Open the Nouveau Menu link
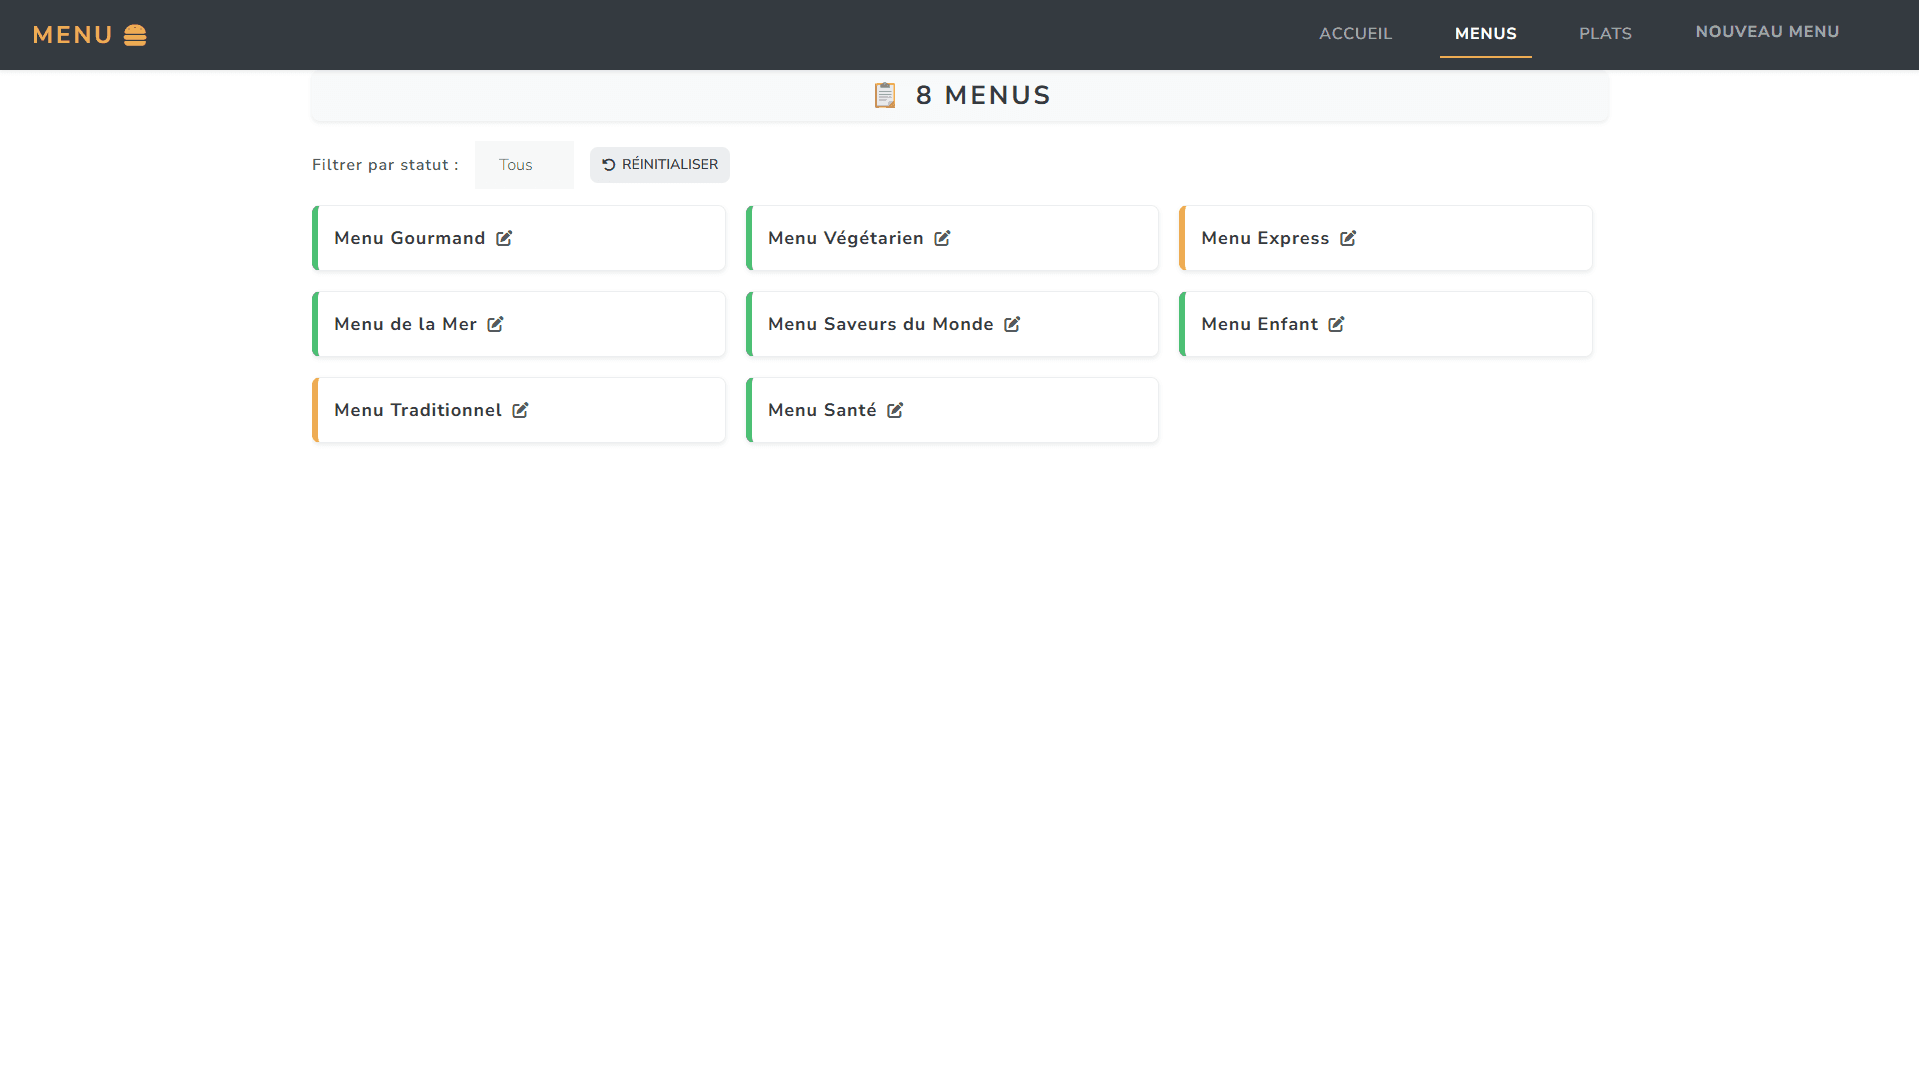 [1767, 32]
